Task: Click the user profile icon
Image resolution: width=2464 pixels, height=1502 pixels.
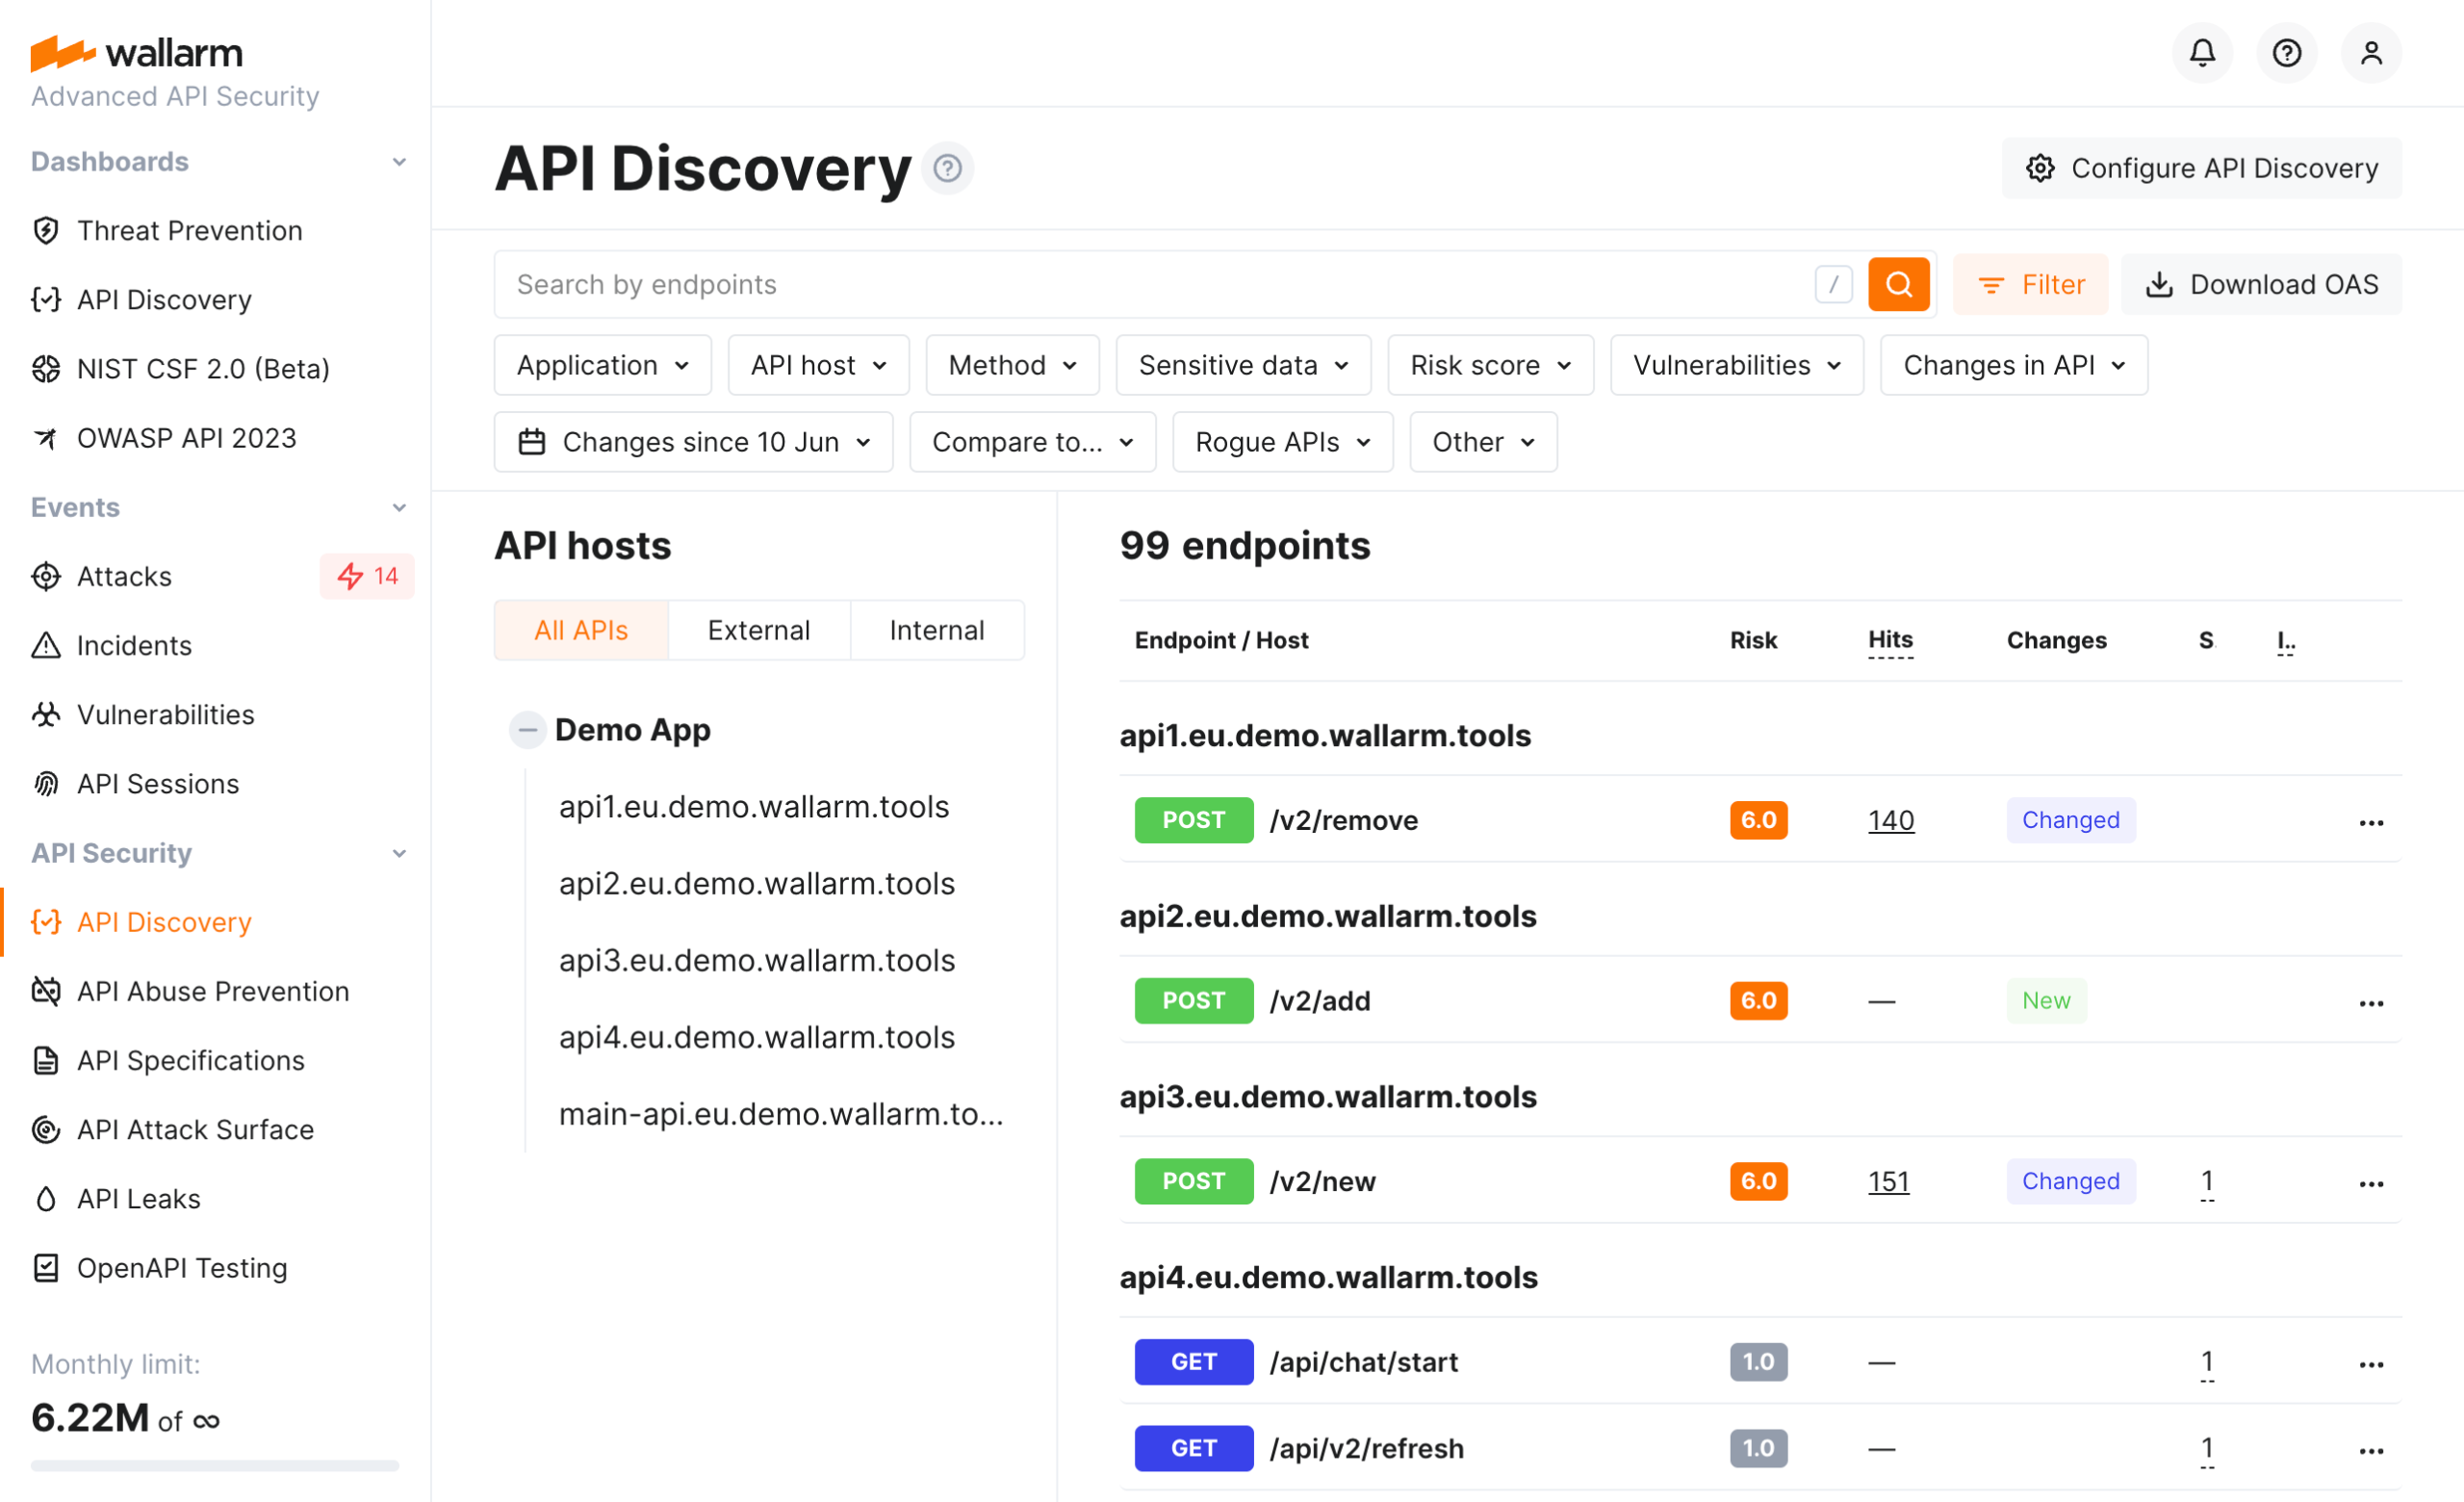Action: [x=2370, y=52]
